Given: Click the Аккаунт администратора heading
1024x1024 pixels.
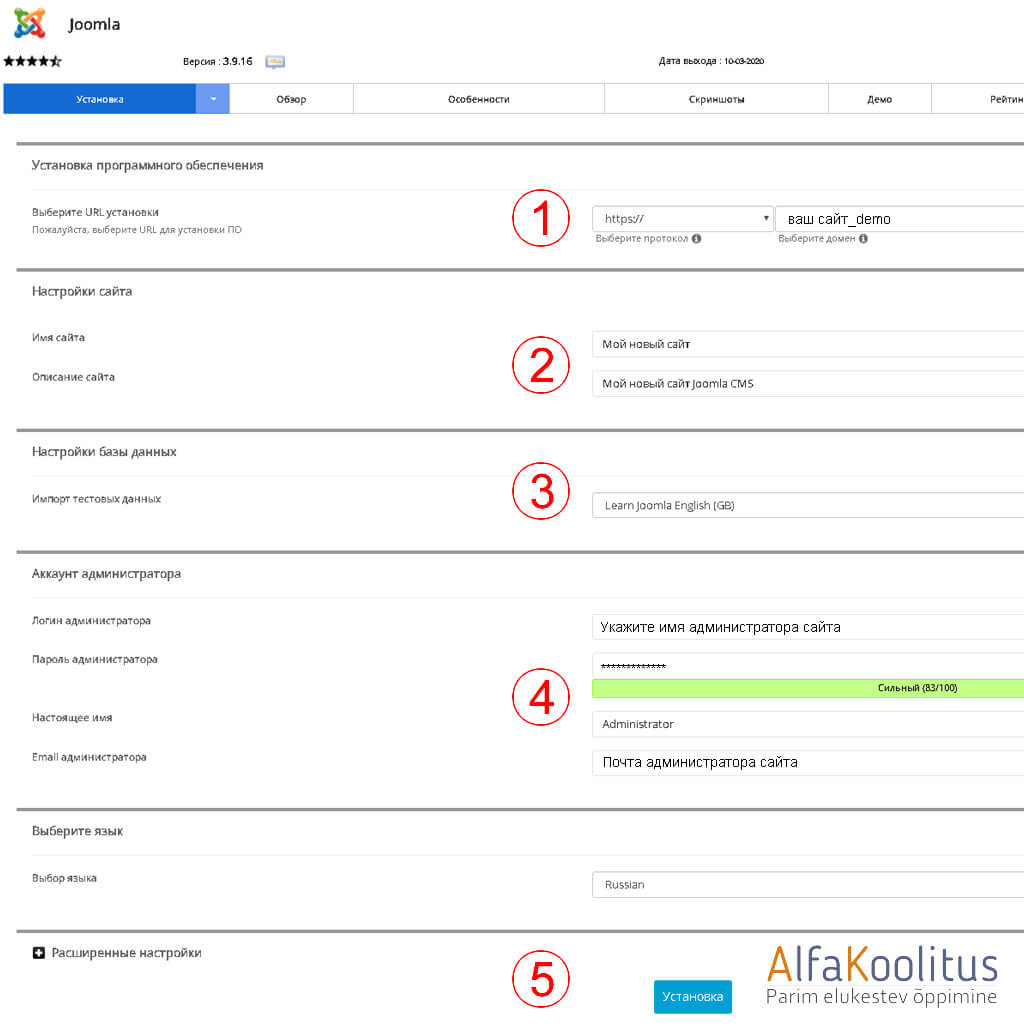Looking at the screenshot, I should click(x=106, y=574).
